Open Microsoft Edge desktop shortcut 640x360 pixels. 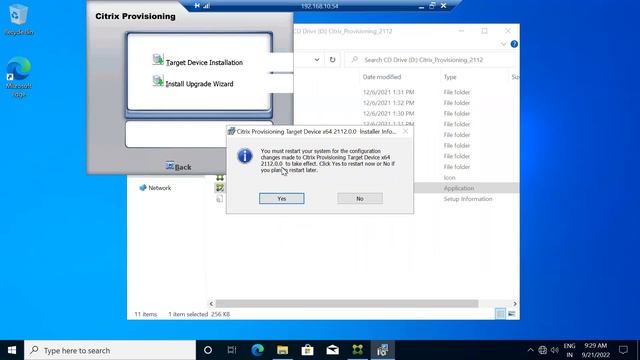coord(19,77)
